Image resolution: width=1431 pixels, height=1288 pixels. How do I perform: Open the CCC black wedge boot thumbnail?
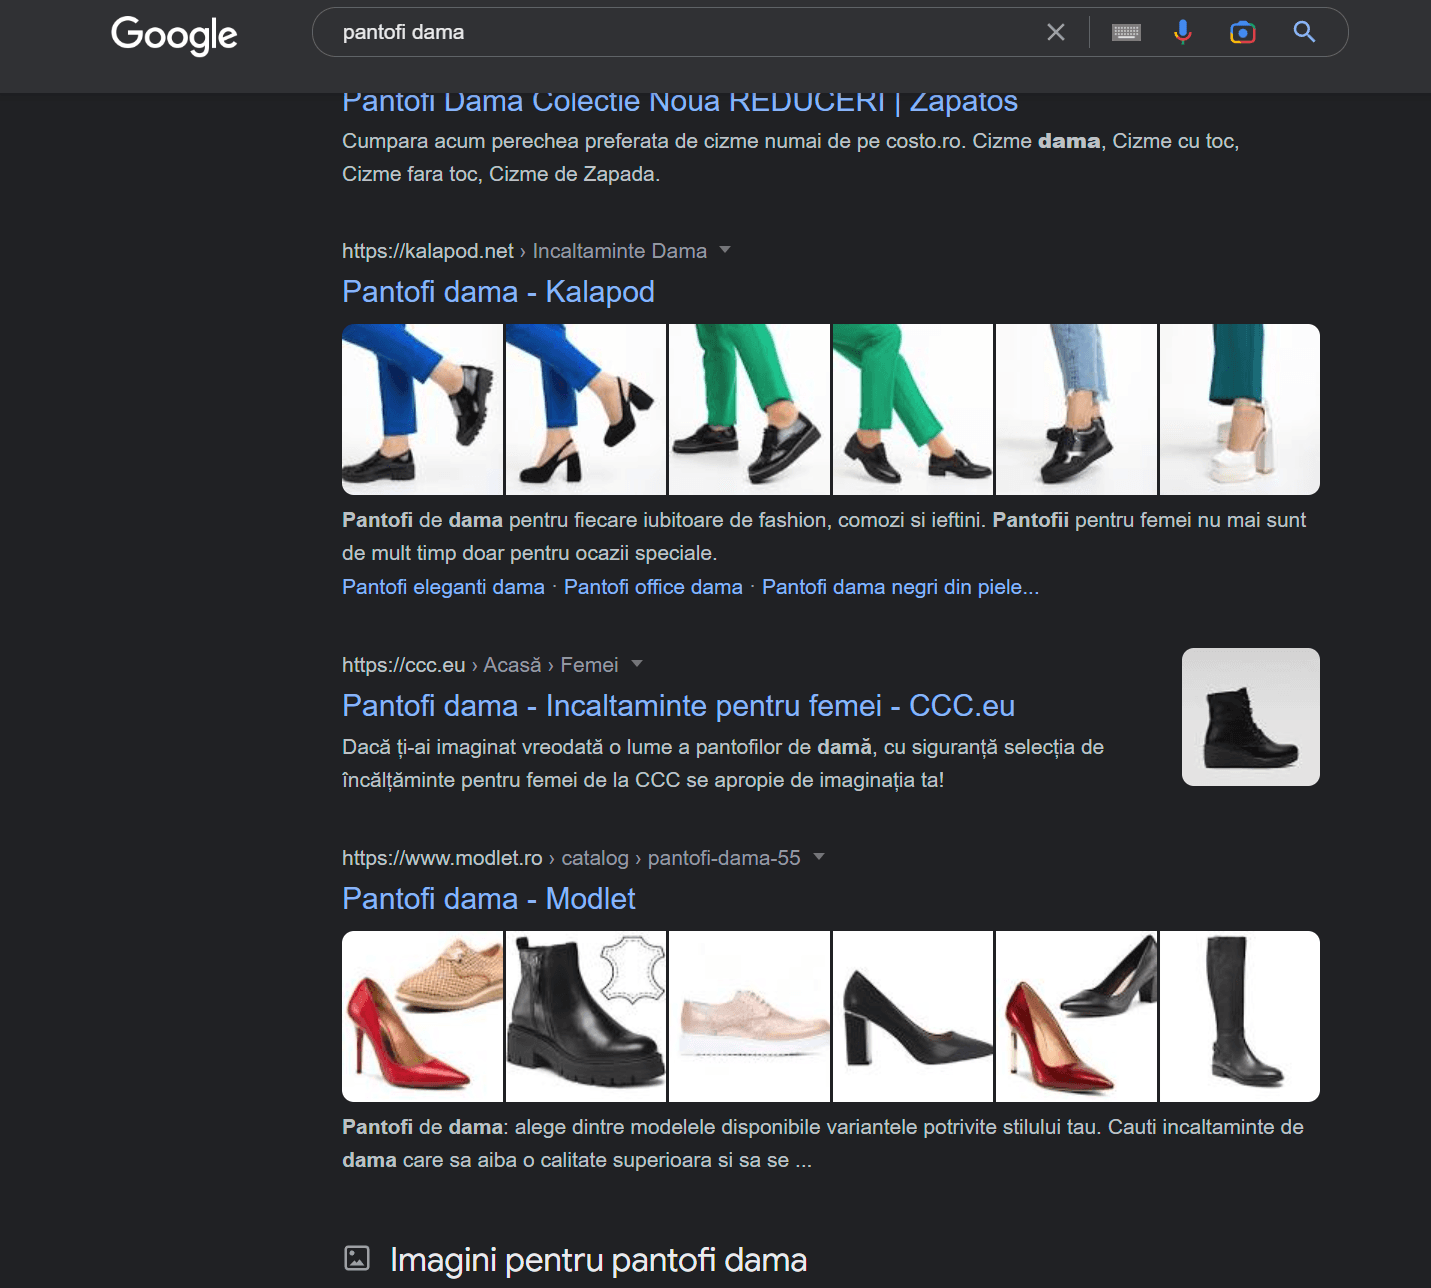click(x=1251, y=717)
